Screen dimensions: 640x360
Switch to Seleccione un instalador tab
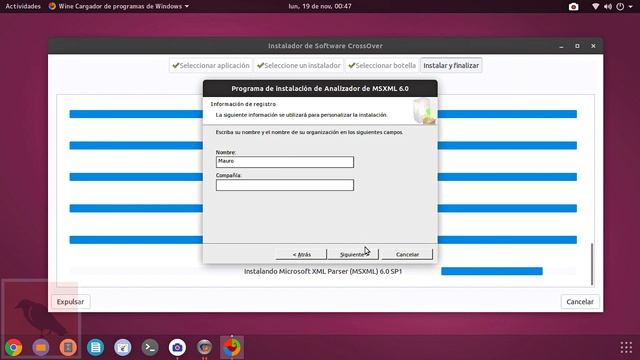click(298, 65)
